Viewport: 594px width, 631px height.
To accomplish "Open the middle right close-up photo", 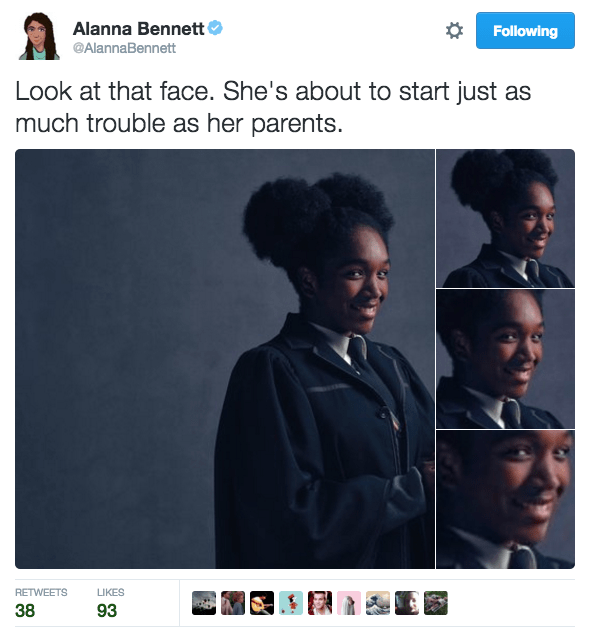I will coord(505,359).
